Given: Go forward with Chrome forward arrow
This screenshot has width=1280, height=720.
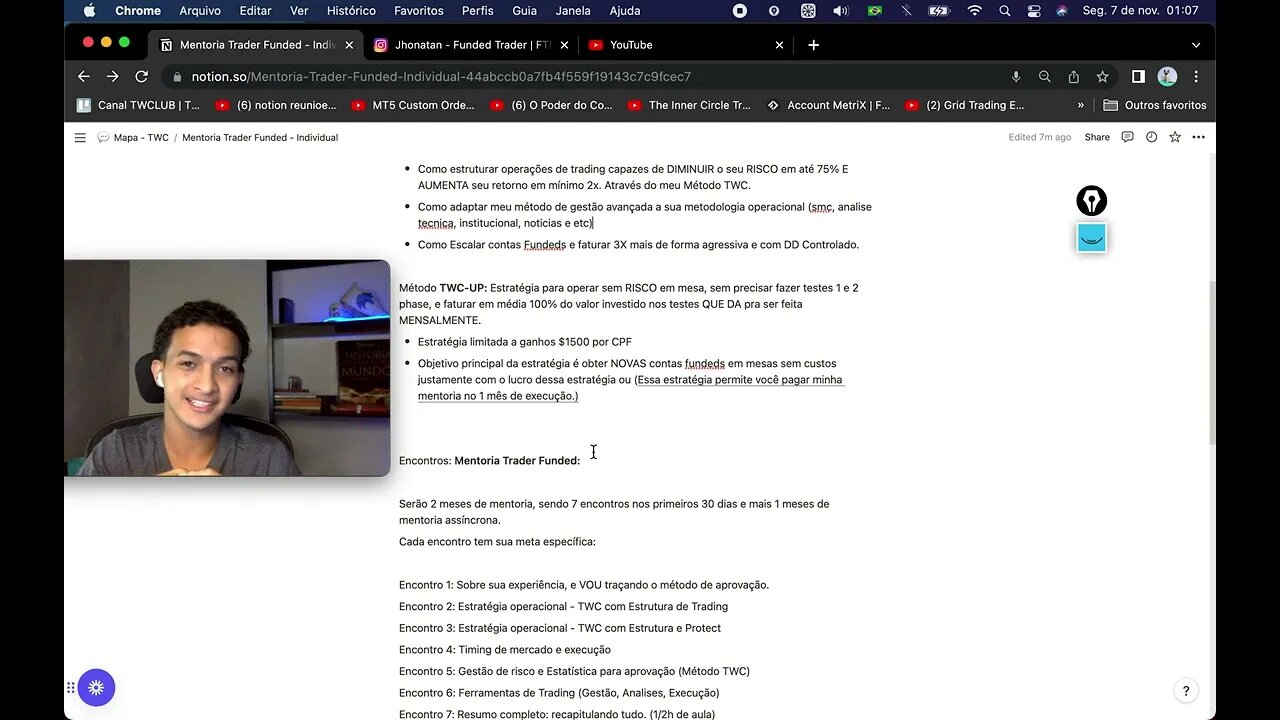Looking at the screenshot, I should coord(113,76).
